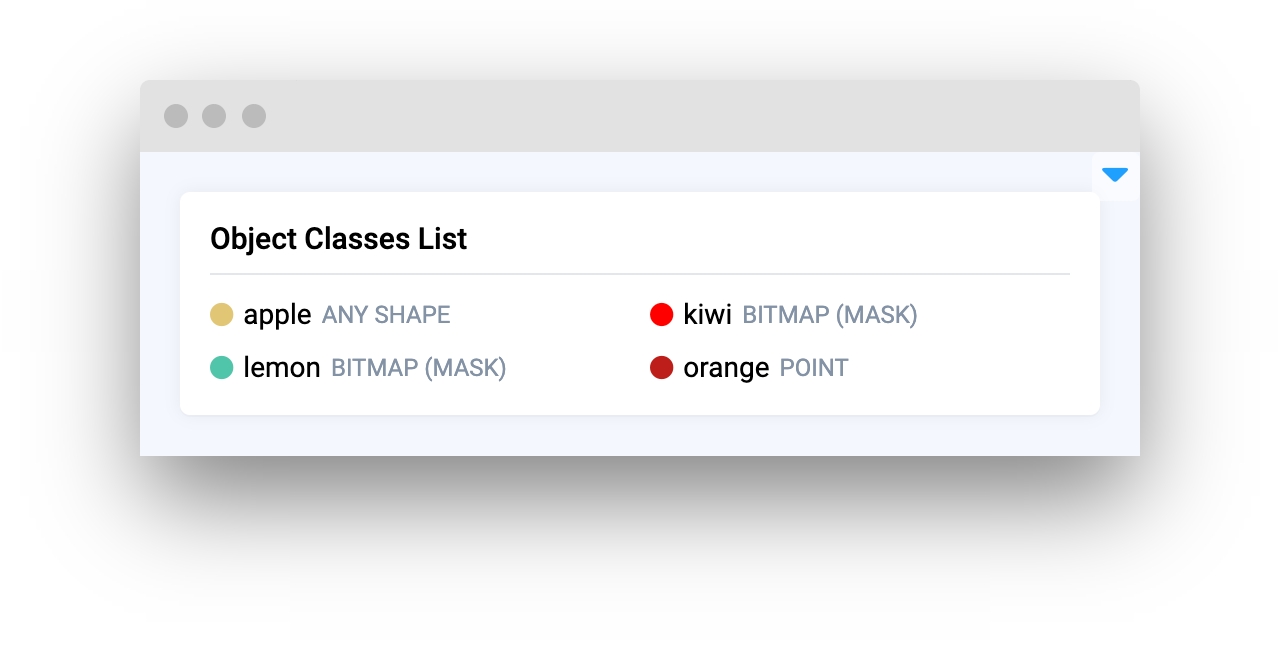
Task: Click the leftmost gray window circle button
Action: pos(176,116)
